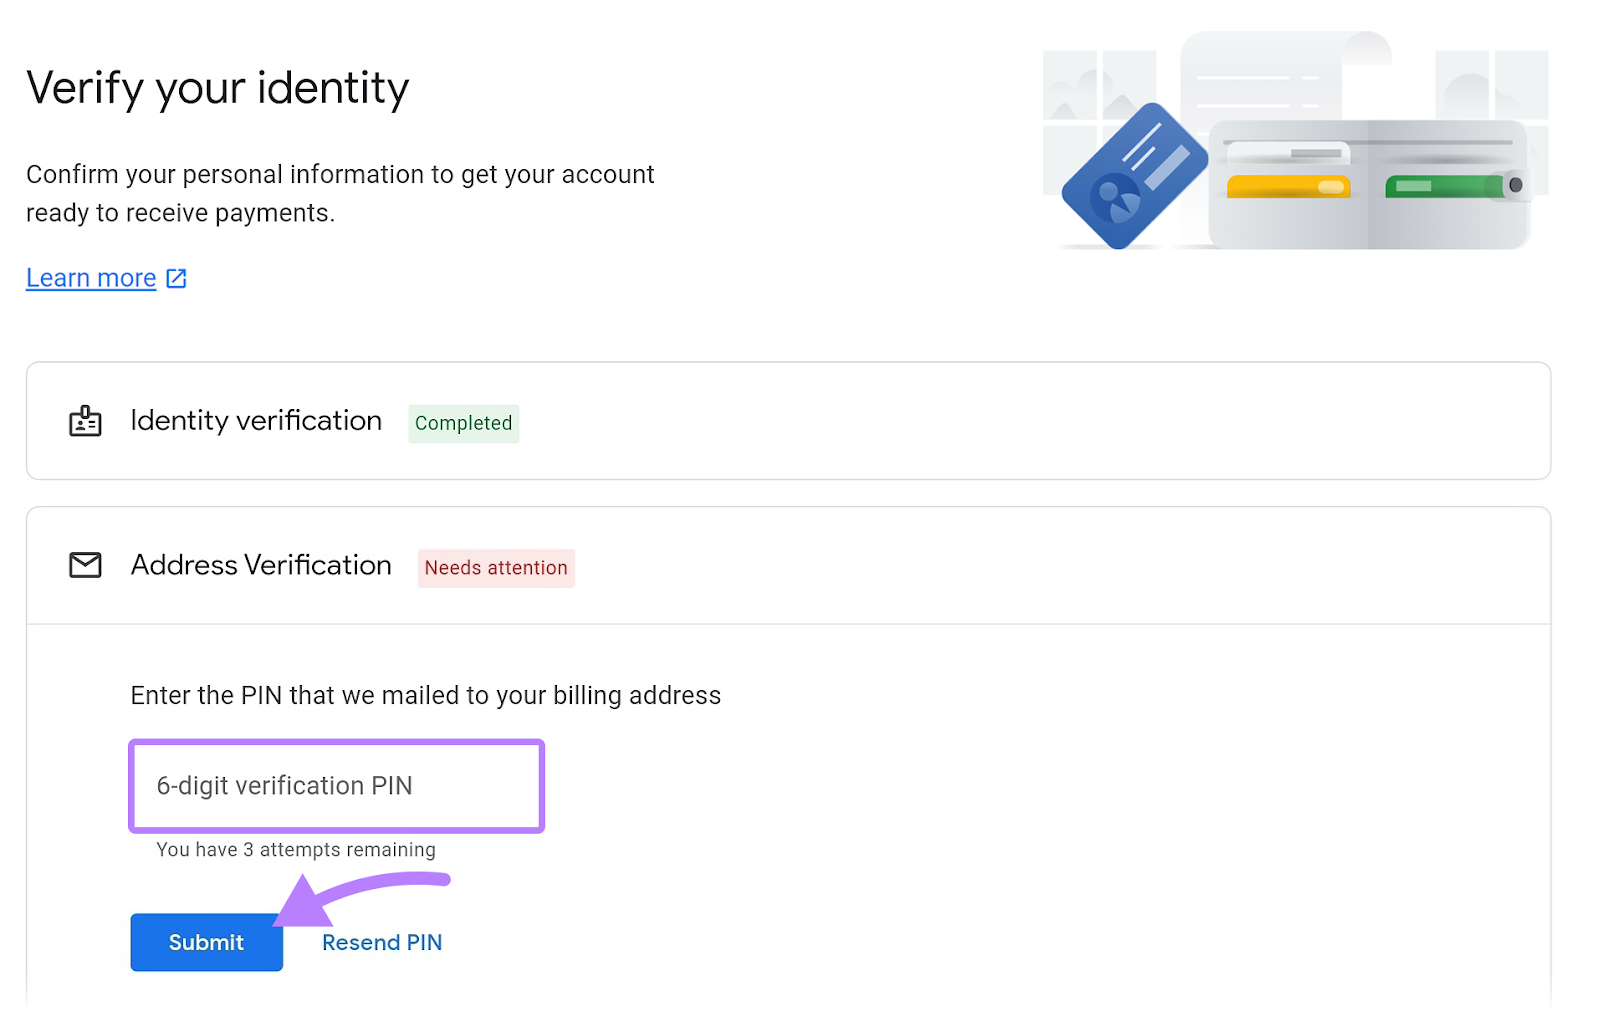Click Resend PIN to get a new code
This screenshot has height=1022, width=1600.
point(382,942)
